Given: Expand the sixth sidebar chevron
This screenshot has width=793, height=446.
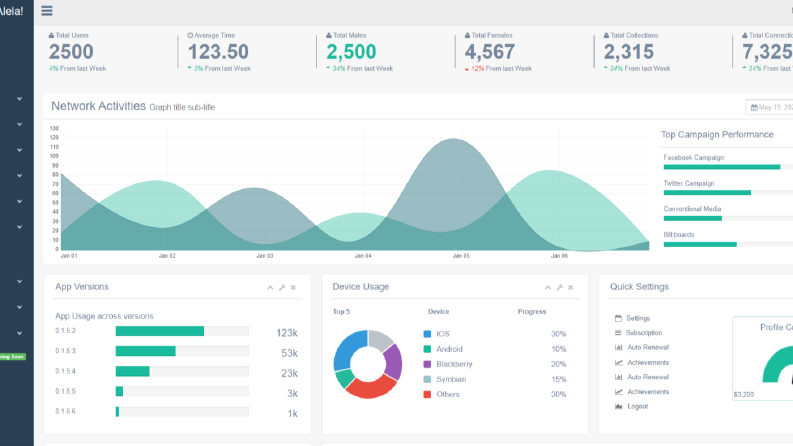Looking at the screenshot, I should [20, 227].
